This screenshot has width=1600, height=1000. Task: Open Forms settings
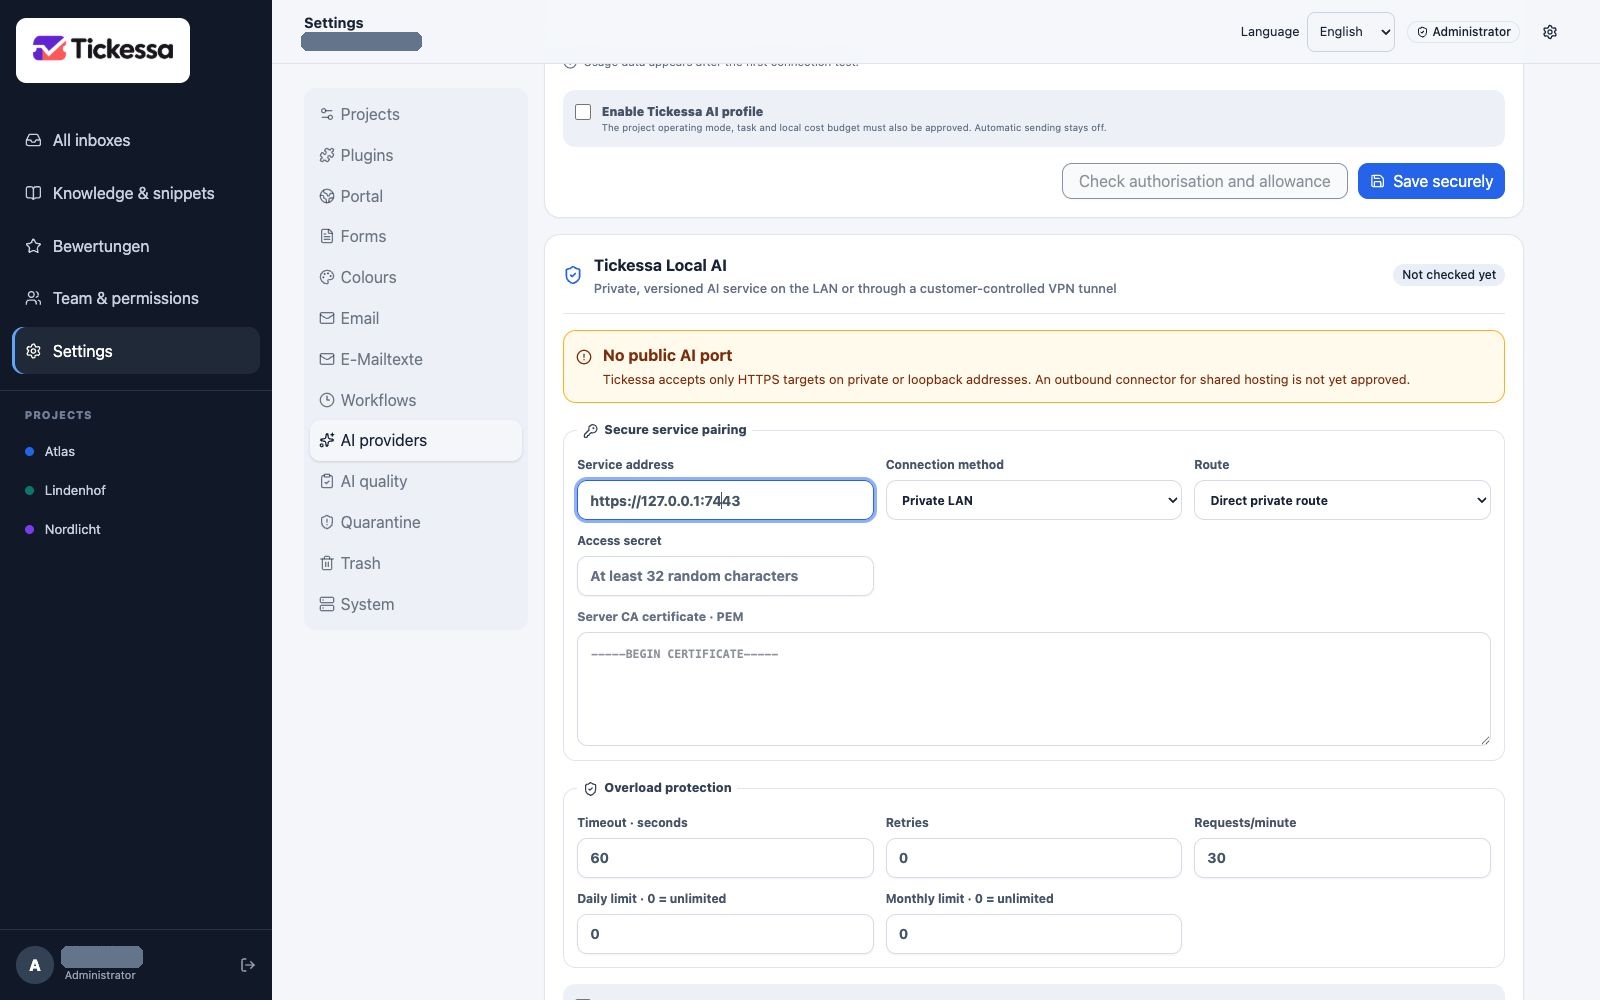(416, 236)
